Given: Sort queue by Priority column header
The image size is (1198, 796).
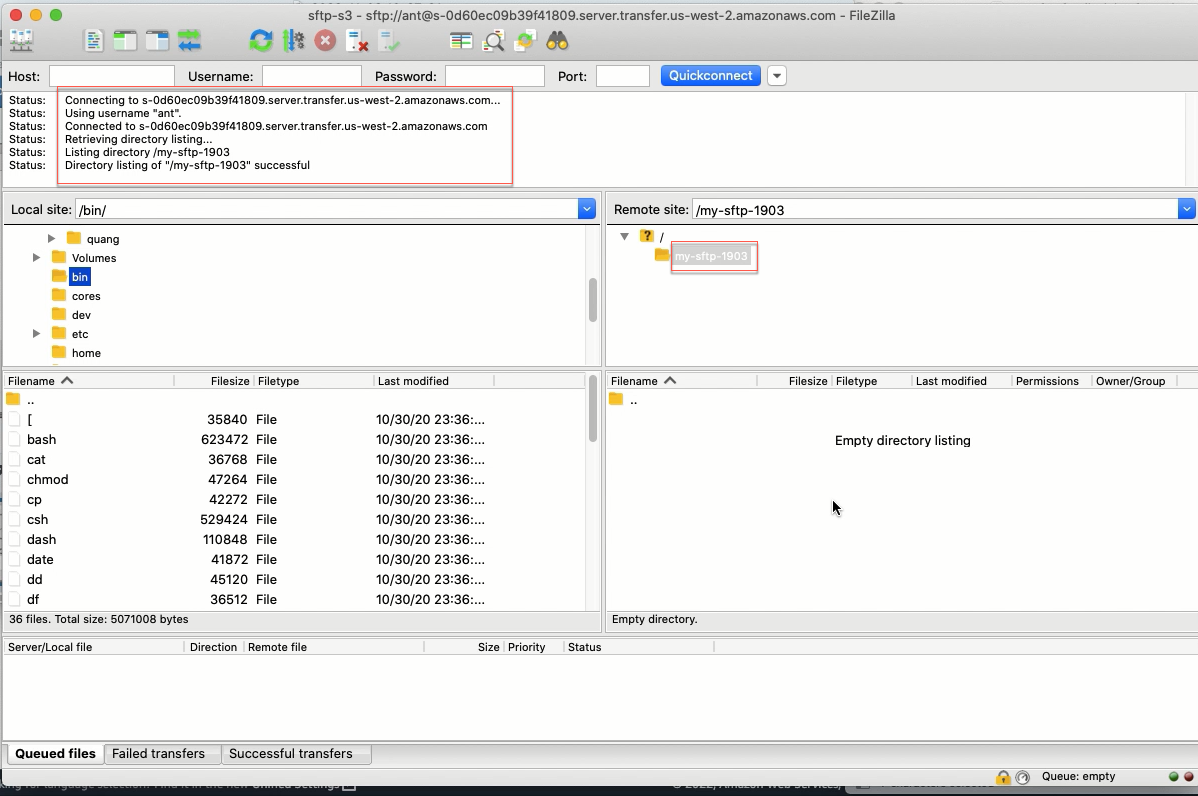Looking at the screenshot, I should [x=533, y=647].
